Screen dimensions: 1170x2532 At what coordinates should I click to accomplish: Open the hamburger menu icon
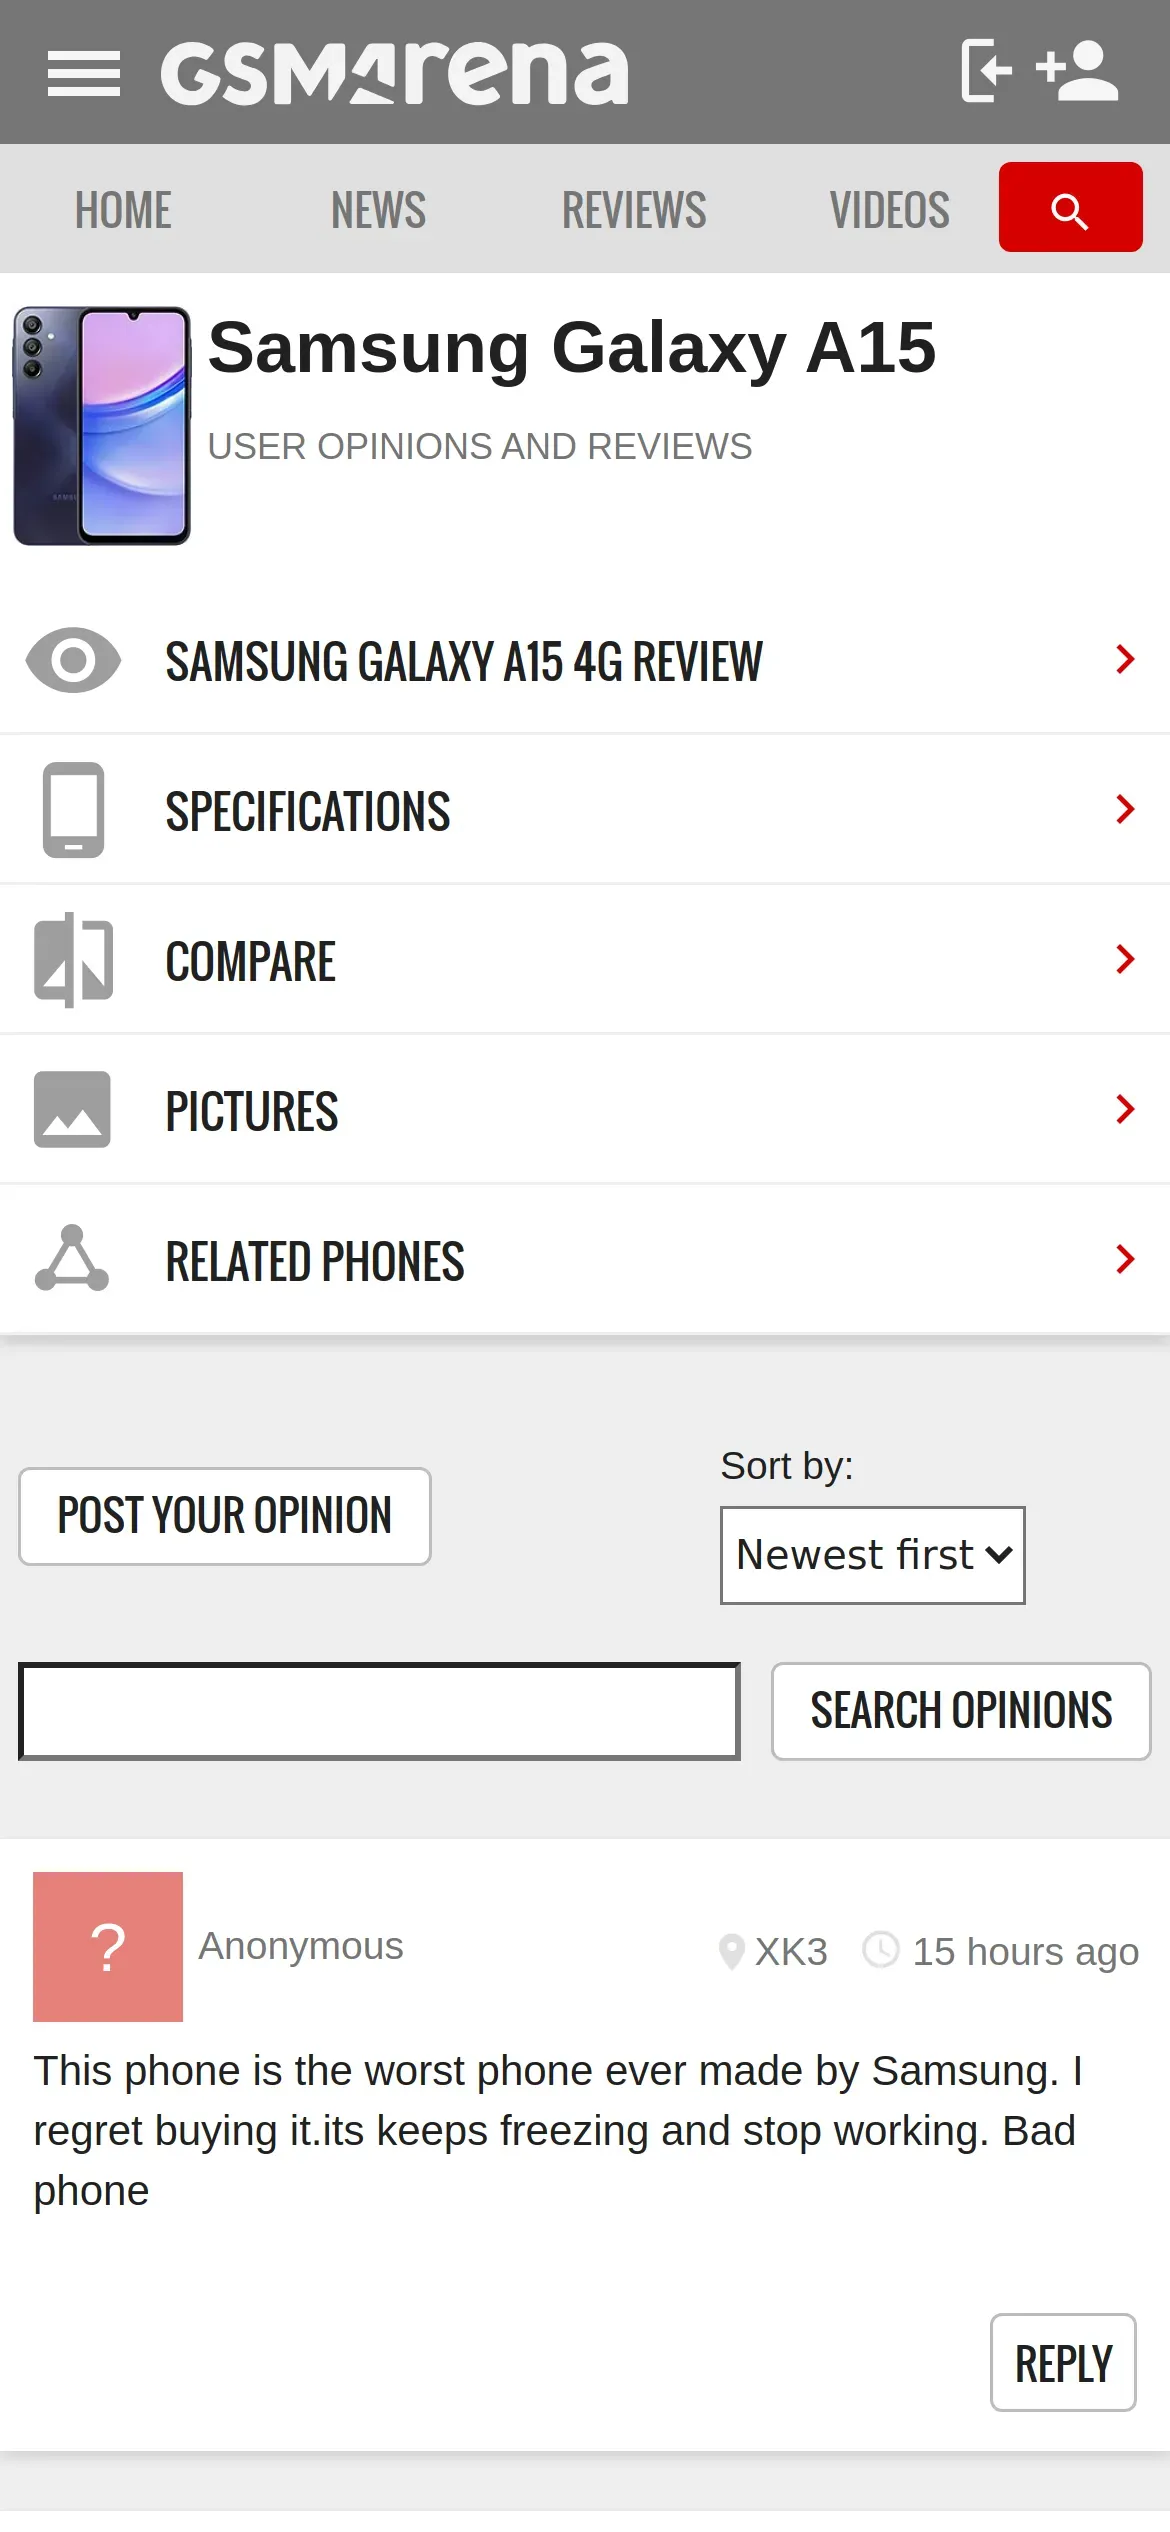(84, 74)
